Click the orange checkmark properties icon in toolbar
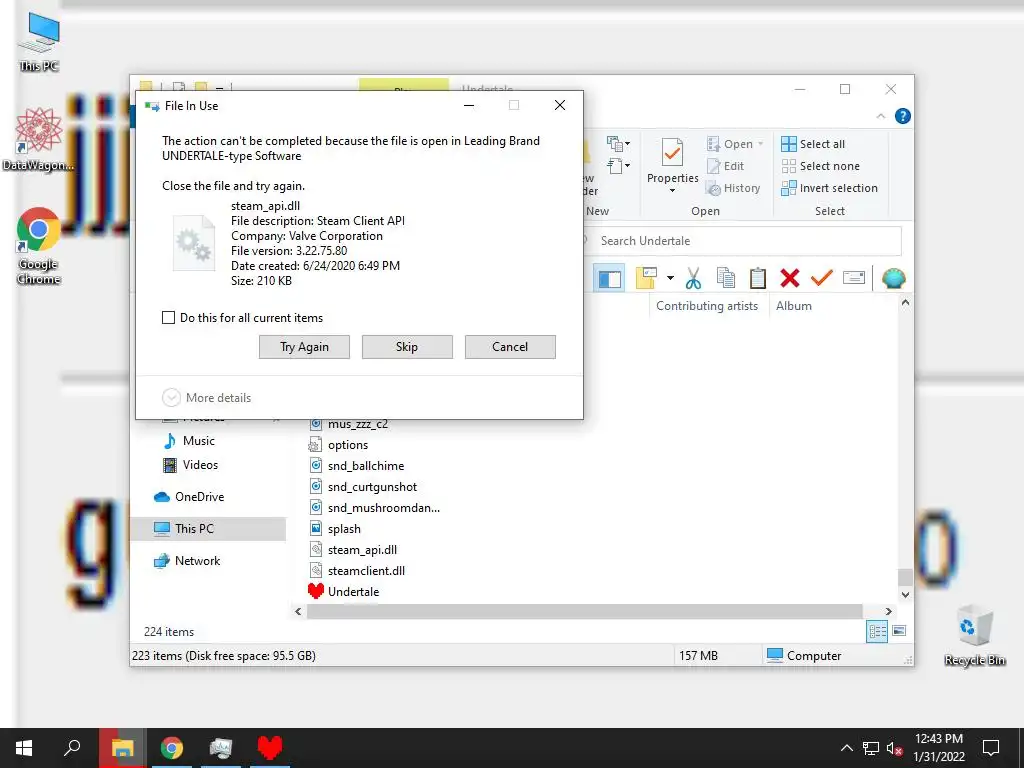The height and width of the screenshot is (768, 1024). tap(822, 278)
